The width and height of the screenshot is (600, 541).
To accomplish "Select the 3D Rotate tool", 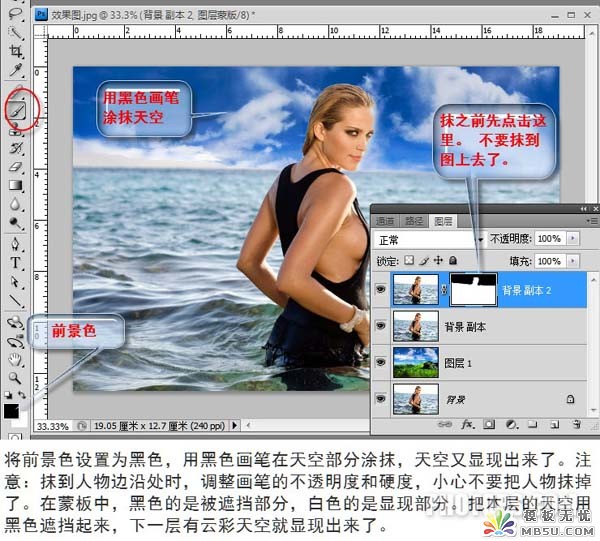I will (15, 323).
